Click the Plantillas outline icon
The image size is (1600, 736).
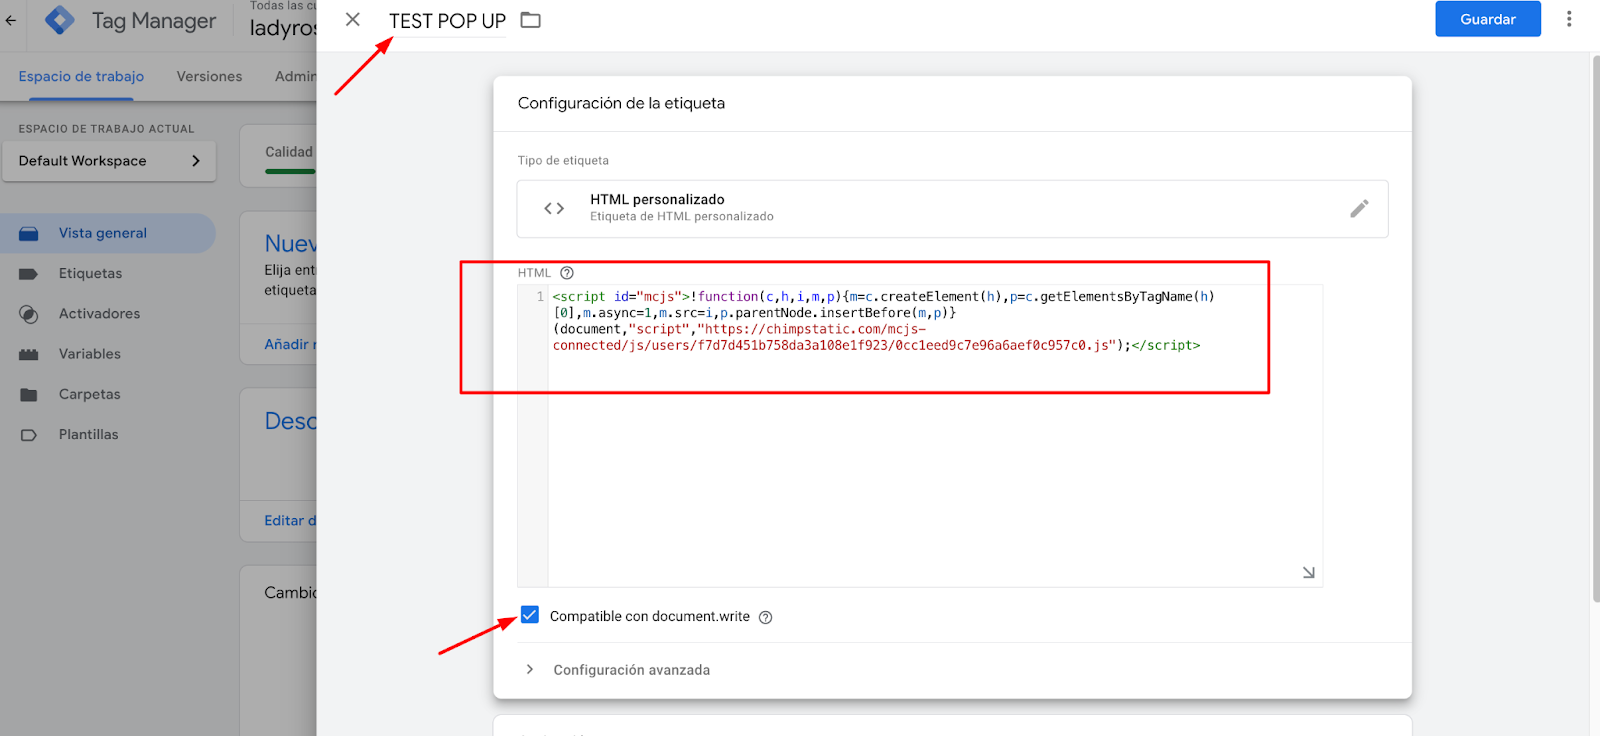coord(29,435)
